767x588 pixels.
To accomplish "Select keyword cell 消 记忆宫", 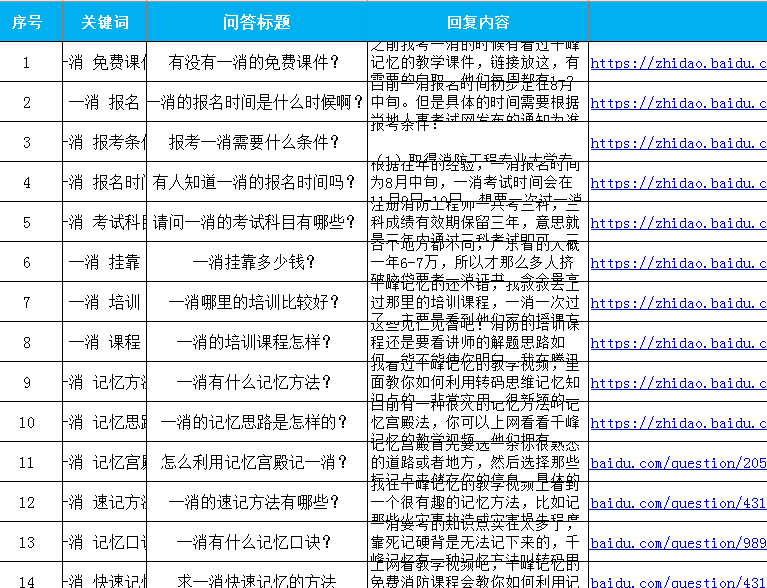I will point(105,462).
